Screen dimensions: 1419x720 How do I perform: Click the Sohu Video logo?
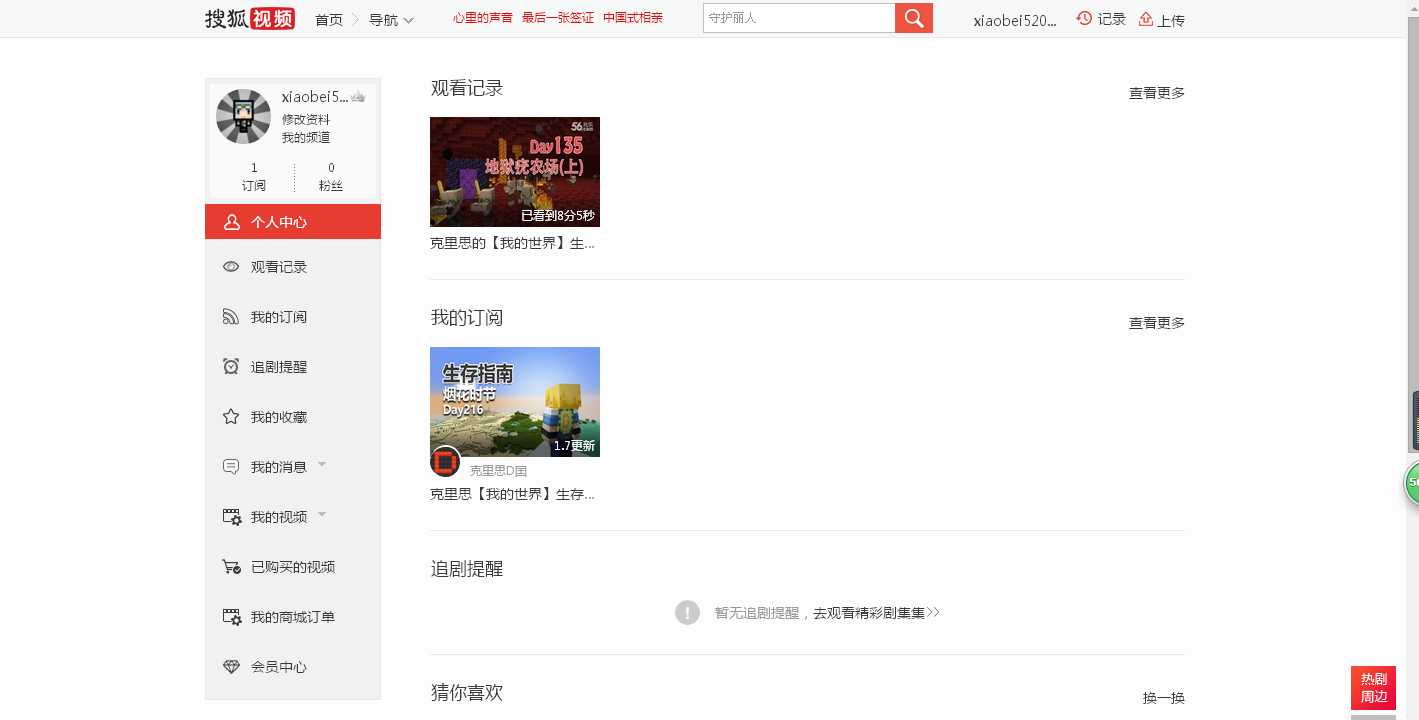pyautogui.click(x=249, y=18)
